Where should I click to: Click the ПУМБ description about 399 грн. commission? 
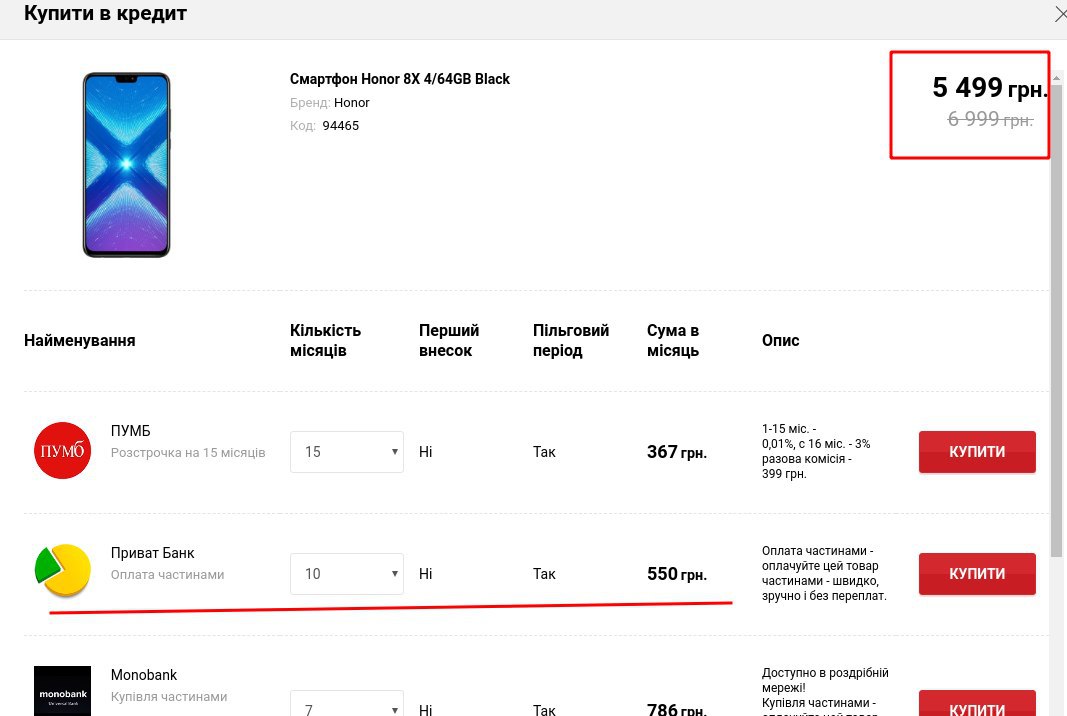coord(816,451)
